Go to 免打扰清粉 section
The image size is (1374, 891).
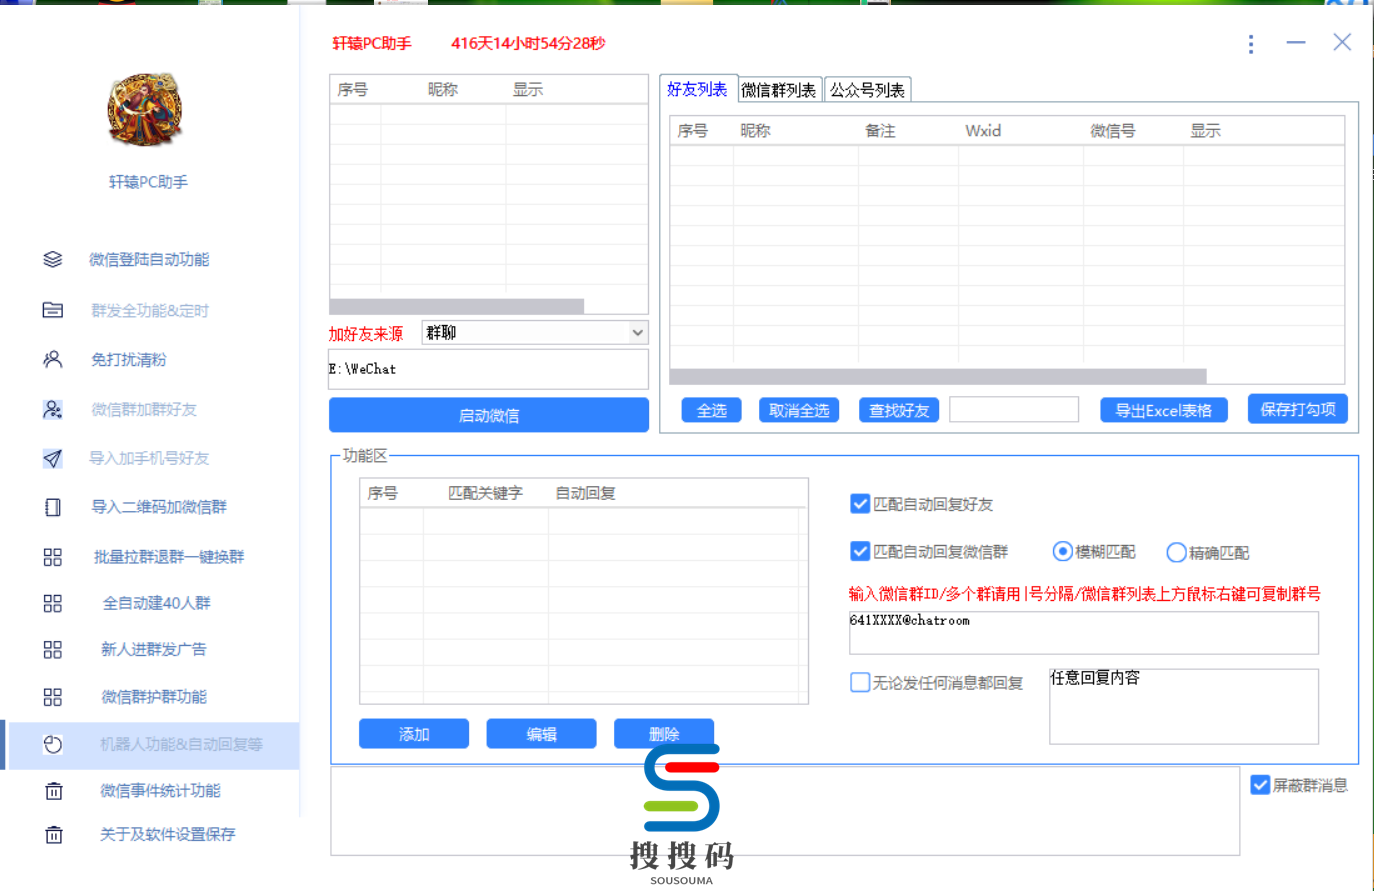tap(129, 359)
